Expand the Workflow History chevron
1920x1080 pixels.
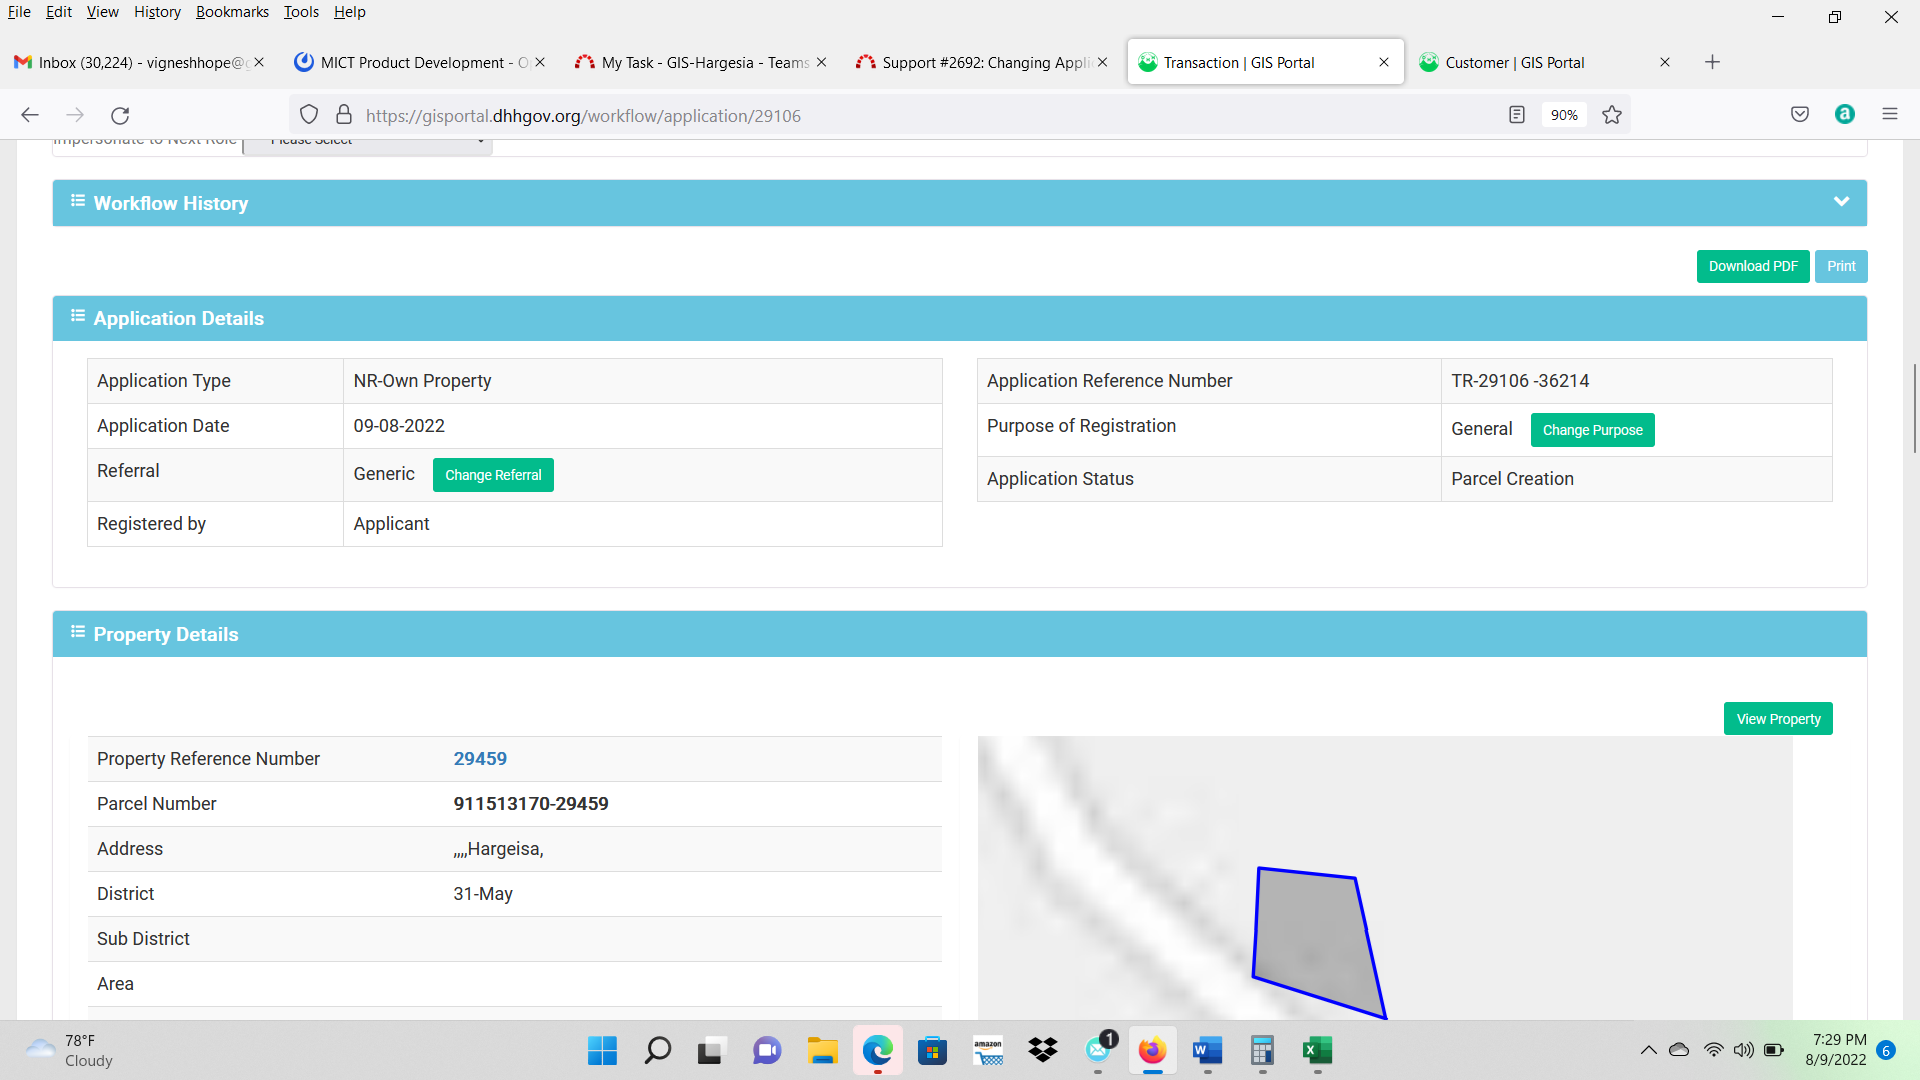(x=1841, y=202)
